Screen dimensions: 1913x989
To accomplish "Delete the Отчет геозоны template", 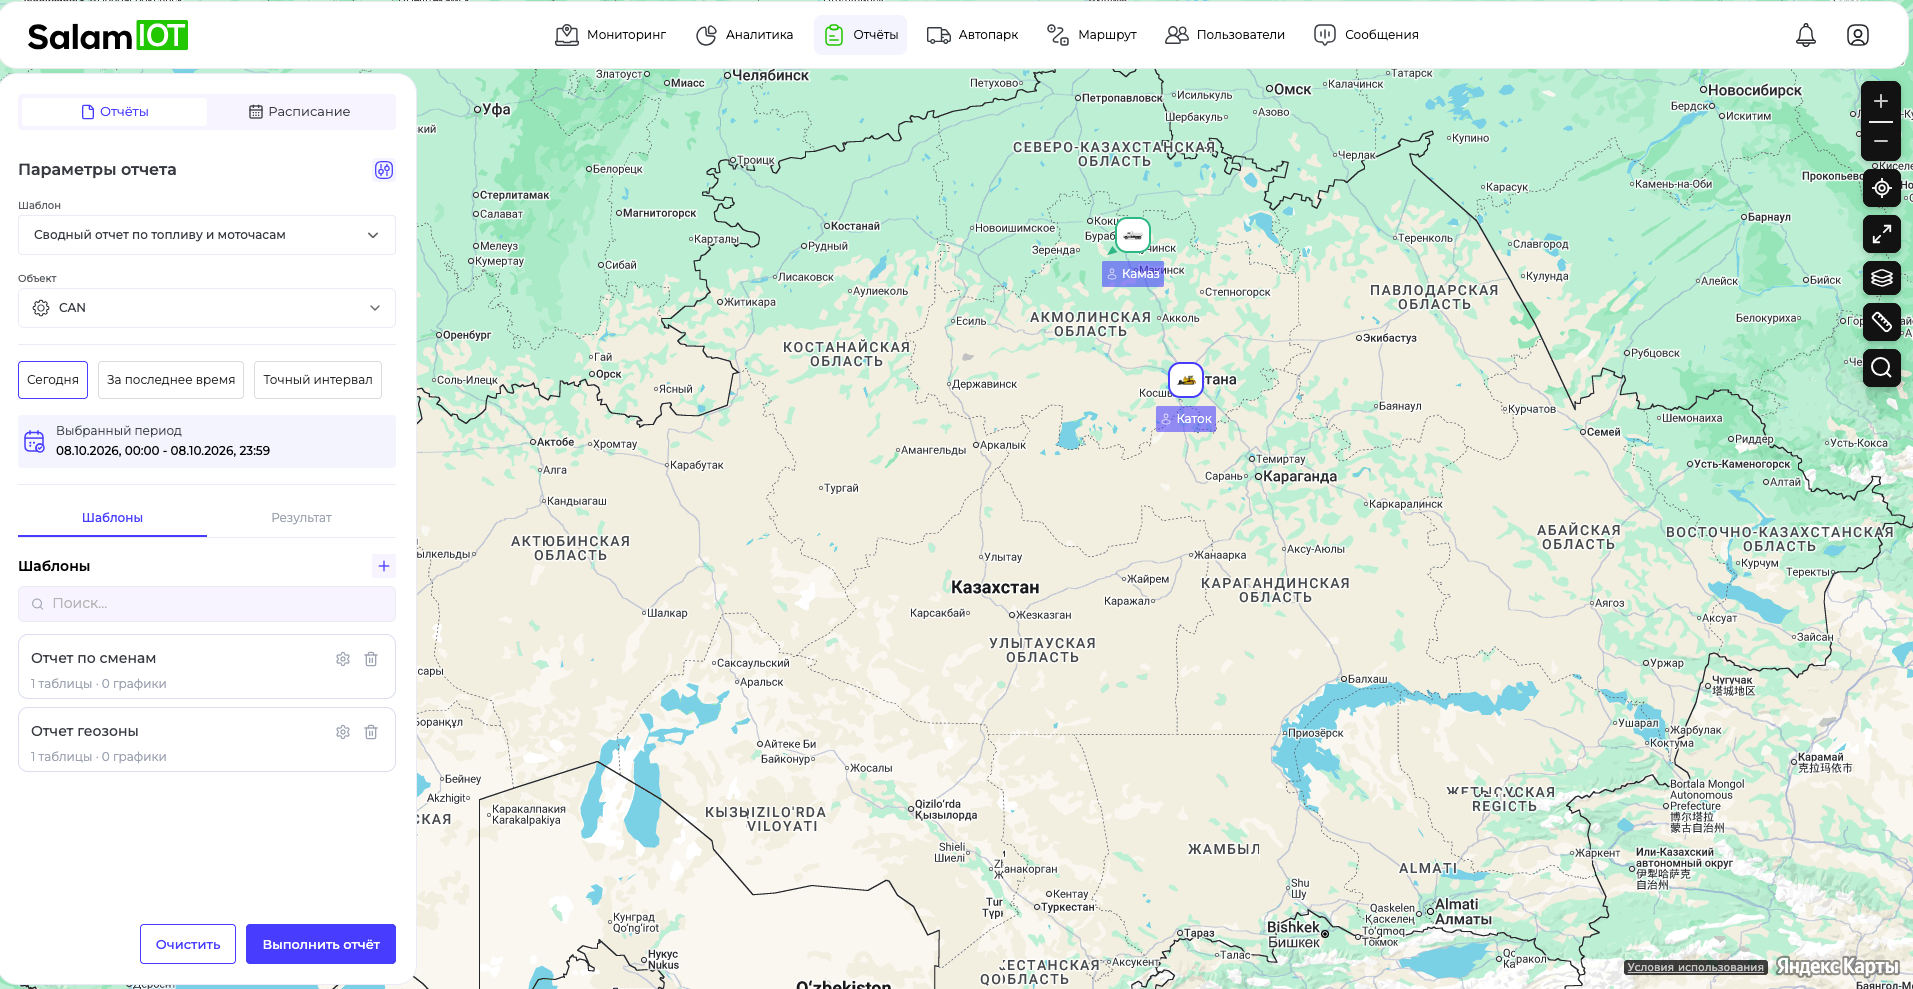I will pos(371,732).
